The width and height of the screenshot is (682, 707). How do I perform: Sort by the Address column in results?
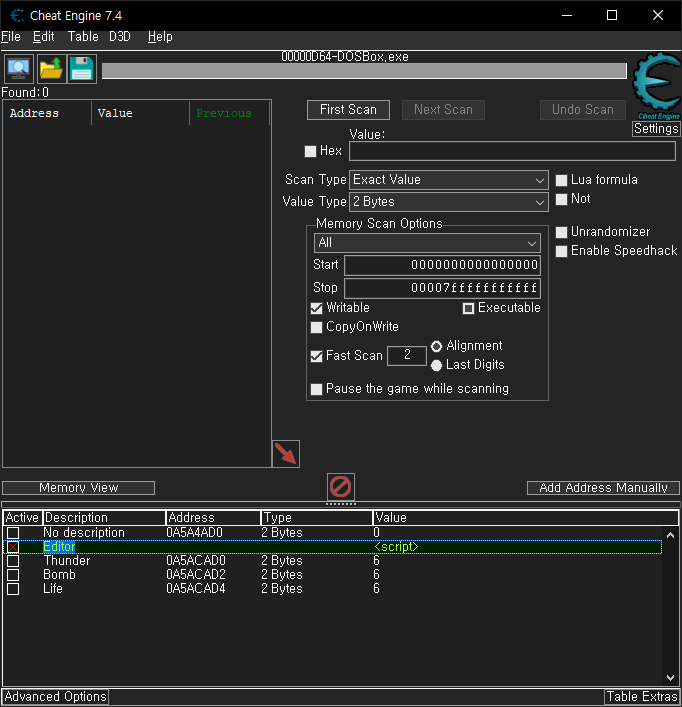(47, 113)
